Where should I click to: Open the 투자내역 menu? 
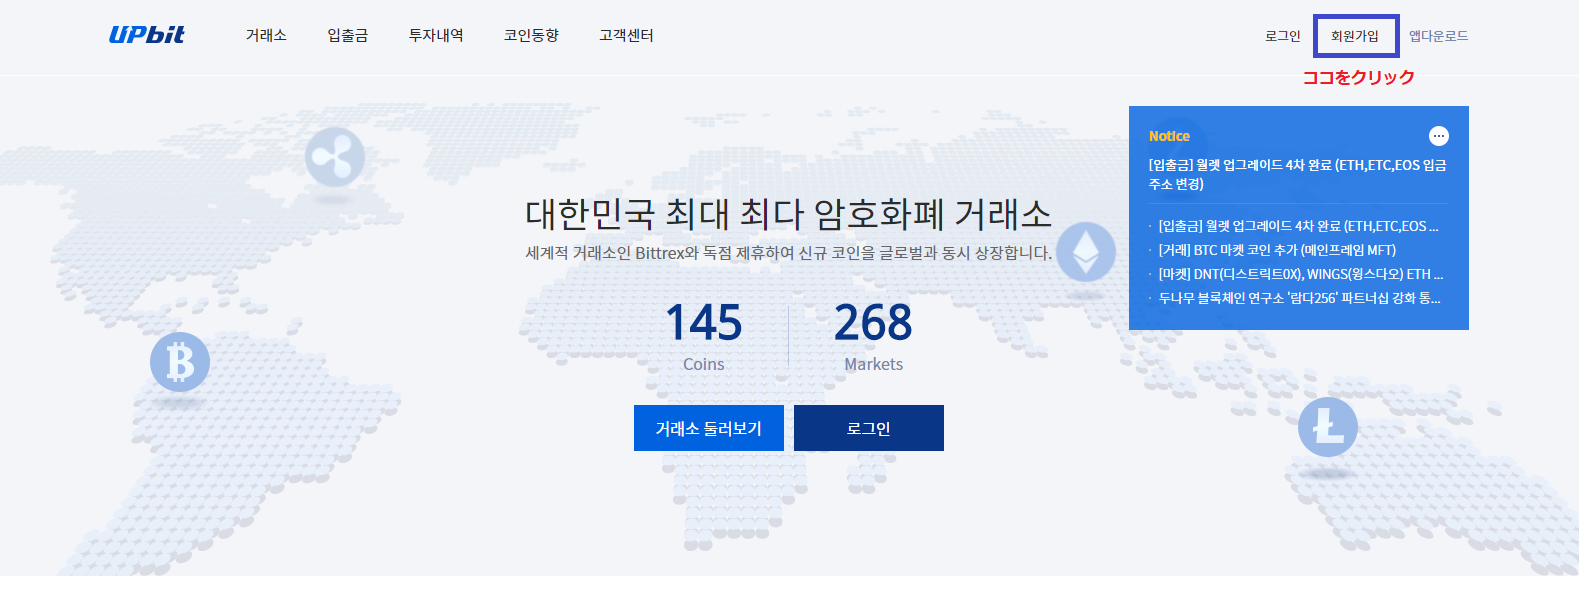(x=436, y=36)
